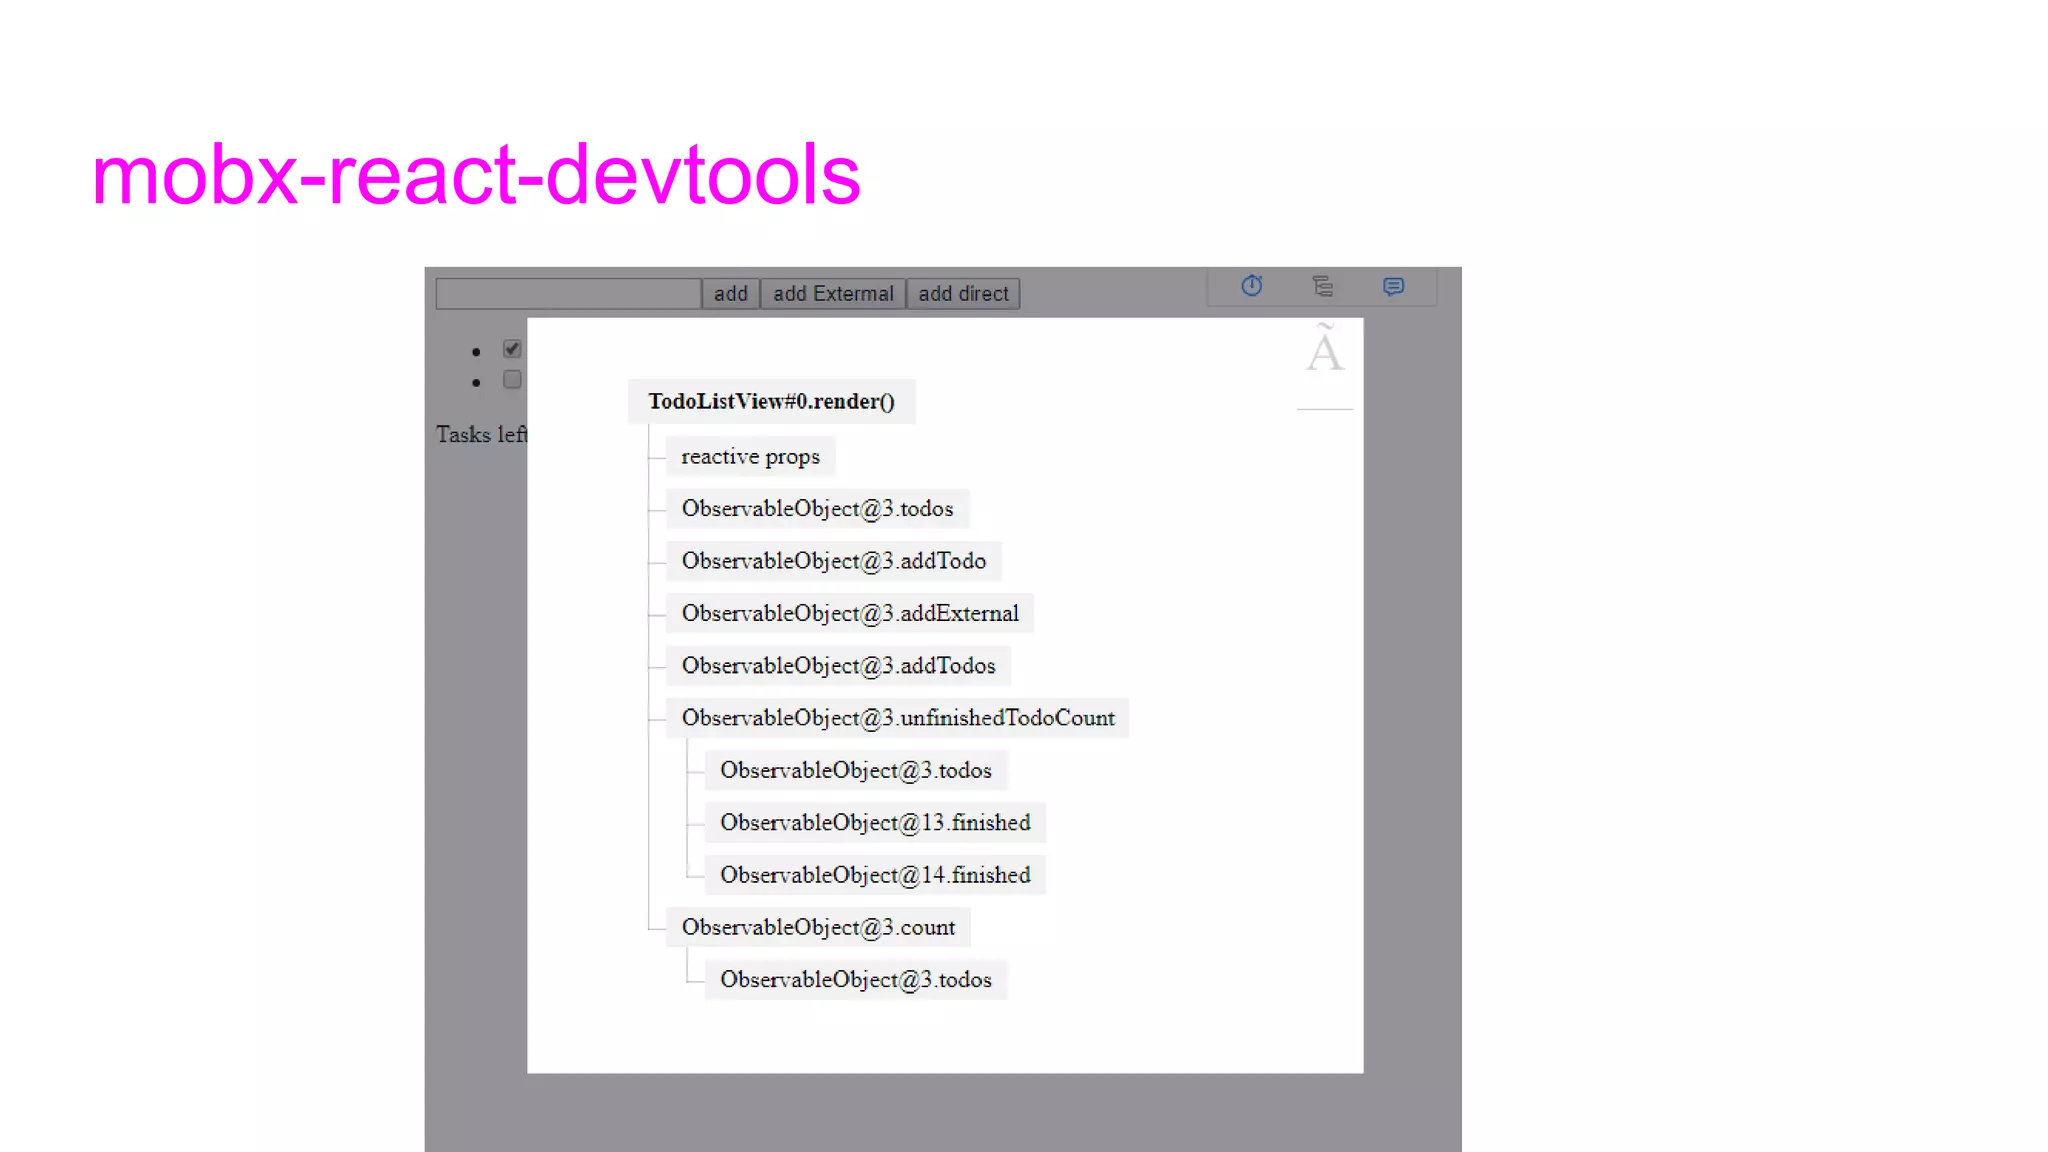Select ObservableObject@3.todos under count
Image resolution: width=2048 pixels, height=1152 pixels.
point(855,979)
